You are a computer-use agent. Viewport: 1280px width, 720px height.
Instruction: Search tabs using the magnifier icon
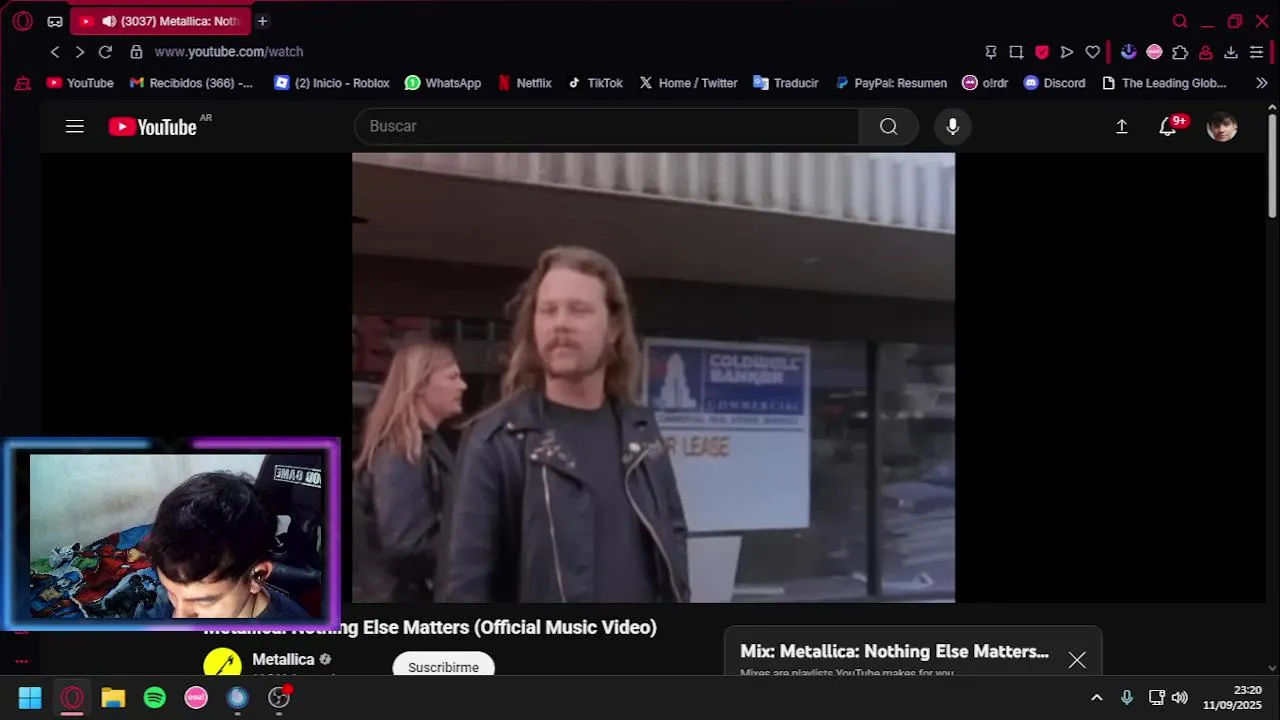(1180, 21)
